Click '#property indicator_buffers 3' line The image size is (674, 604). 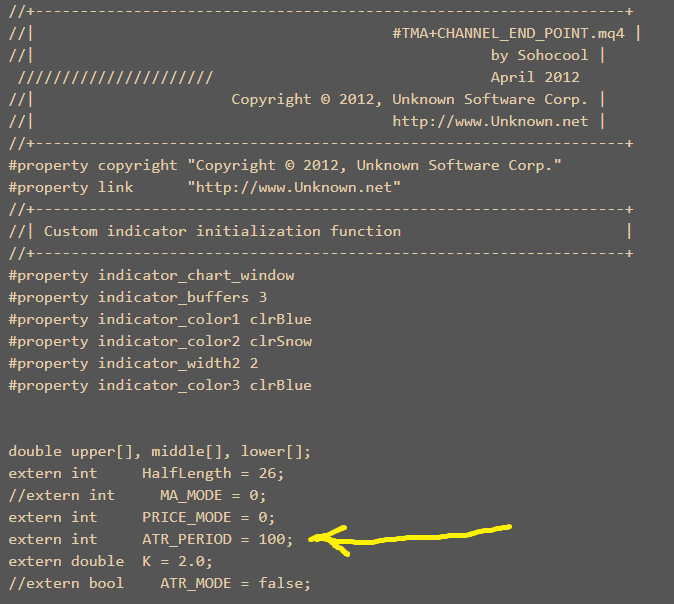138,297
